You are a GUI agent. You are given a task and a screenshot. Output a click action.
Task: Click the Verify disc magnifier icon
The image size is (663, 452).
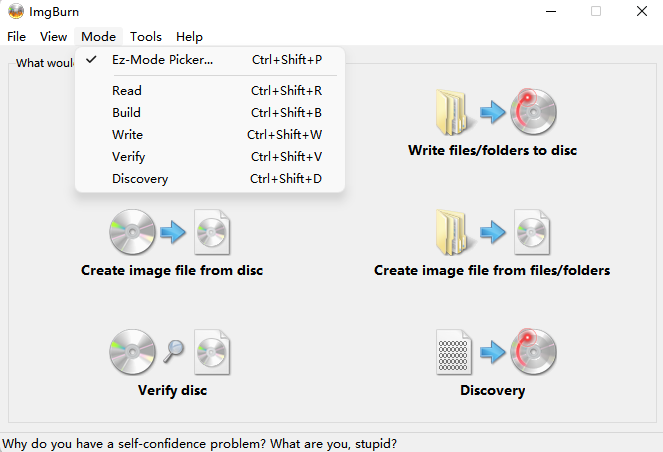point(171,352)
